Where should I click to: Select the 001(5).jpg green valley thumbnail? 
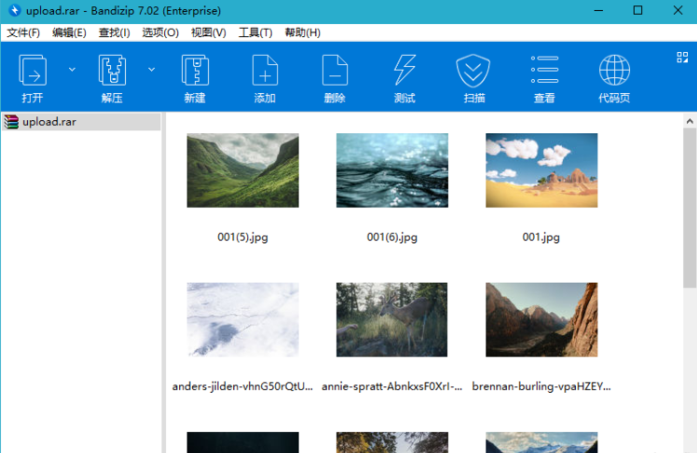(x=243, y=170)
